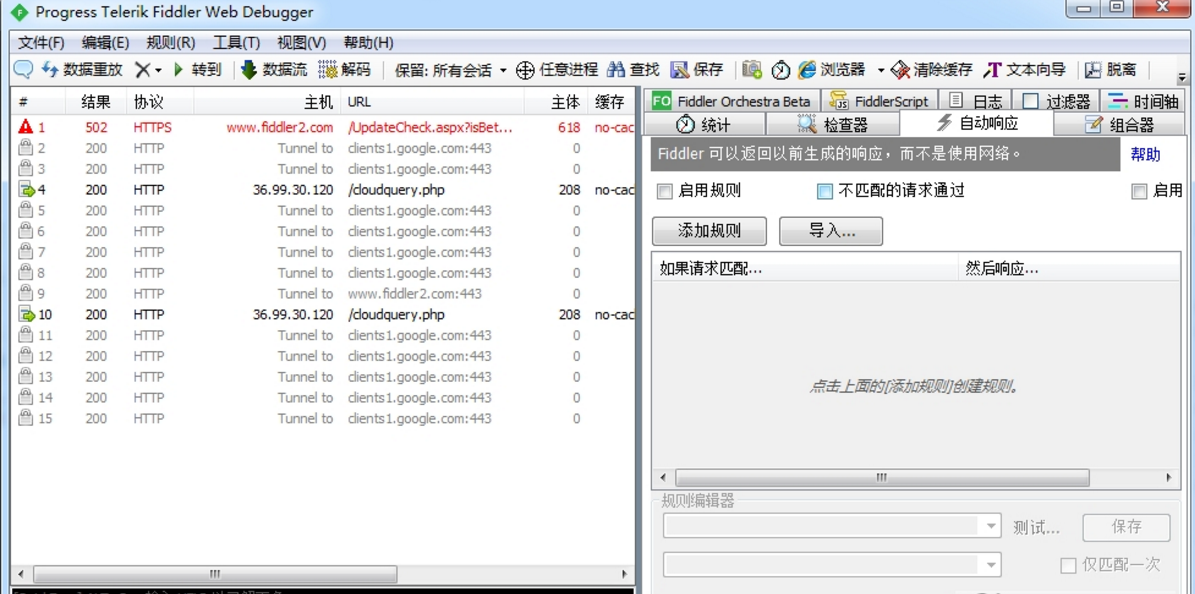Click the camera screenshot icon
The height and width of the screenshot is (594, 1195).
[752, 70]
